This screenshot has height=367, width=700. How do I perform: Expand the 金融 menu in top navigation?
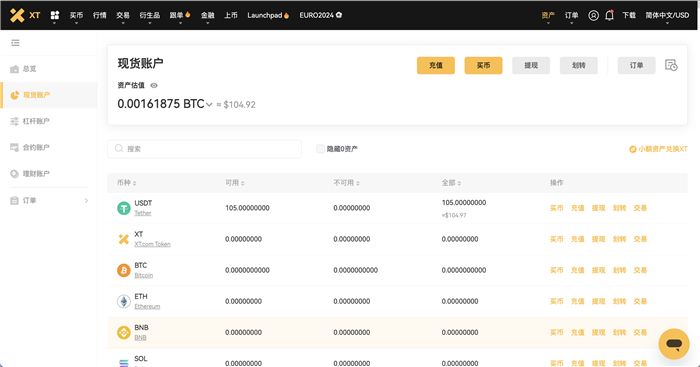tap(208, 15)
